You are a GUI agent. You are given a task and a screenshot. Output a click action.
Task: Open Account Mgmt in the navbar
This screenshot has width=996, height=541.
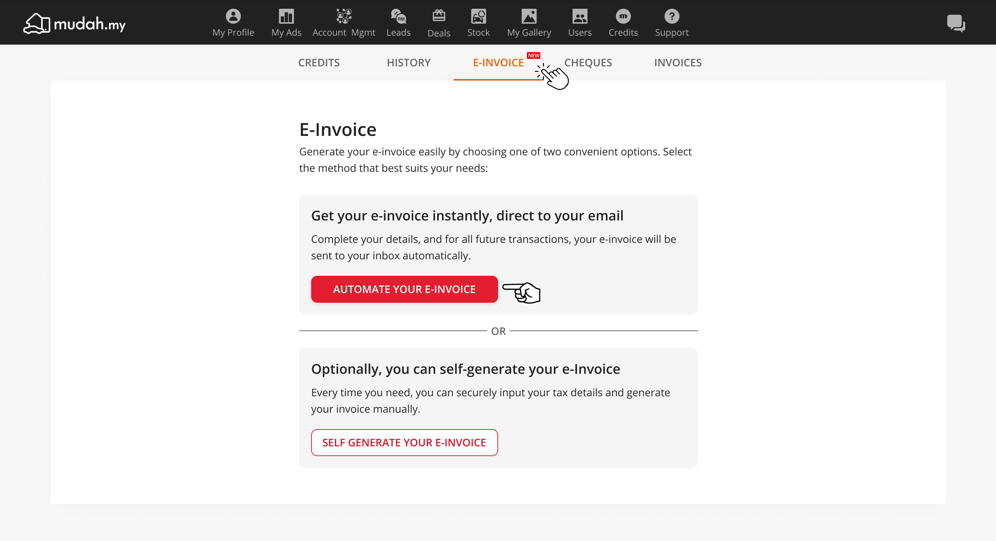pyautogui.click(x=343, y=22)
